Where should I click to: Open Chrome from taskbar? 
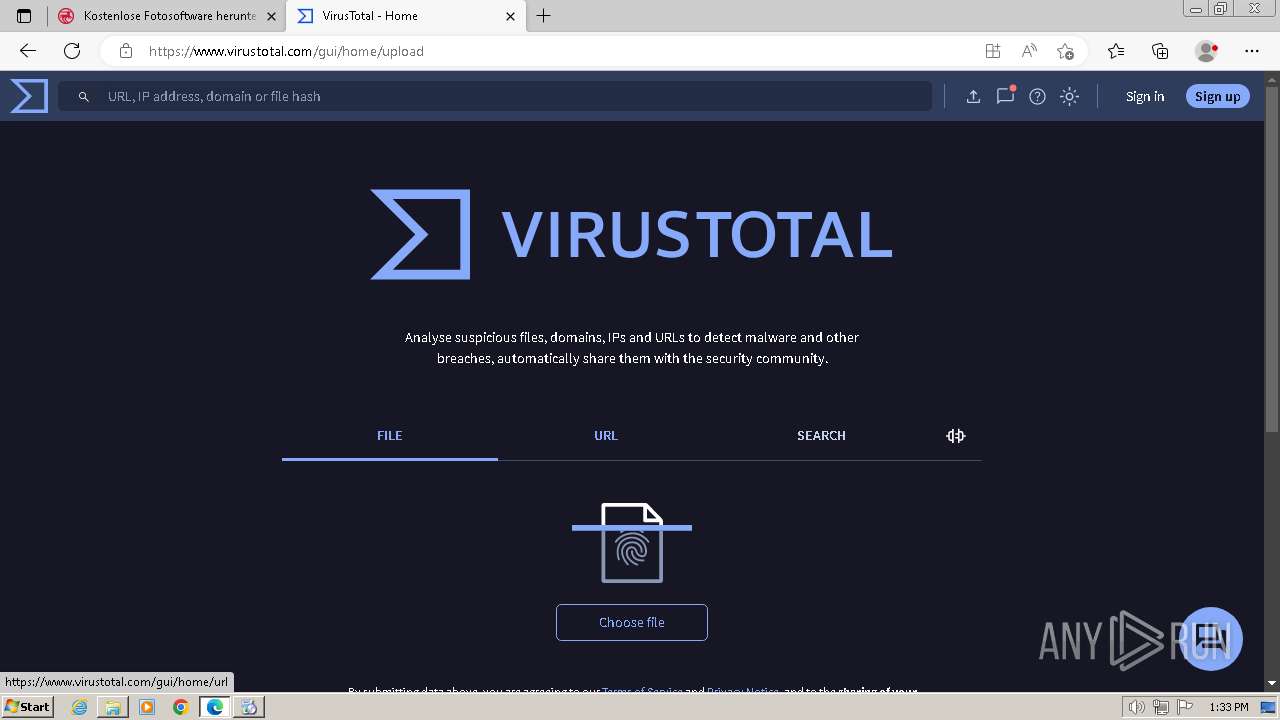(181, 707)
